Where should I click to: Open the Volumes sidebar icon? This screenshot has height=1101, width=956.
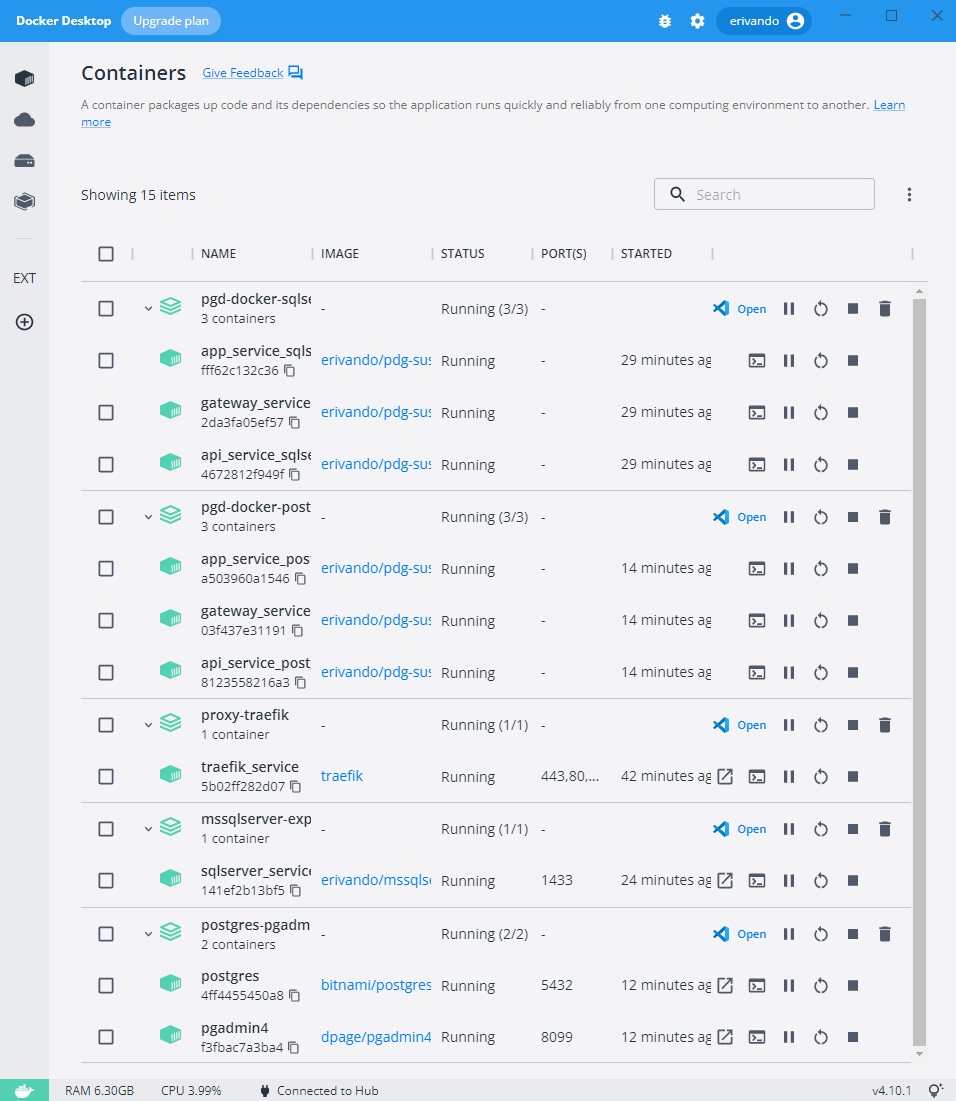[25, 161]
